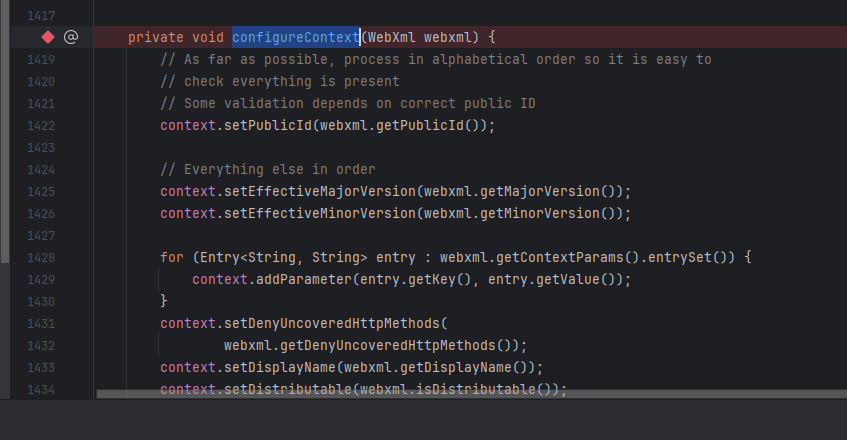The width and height of the screenshot is (847, 440).
Task: Click setEffectiveMajorVersion in the code
Action: pos(320,191)
